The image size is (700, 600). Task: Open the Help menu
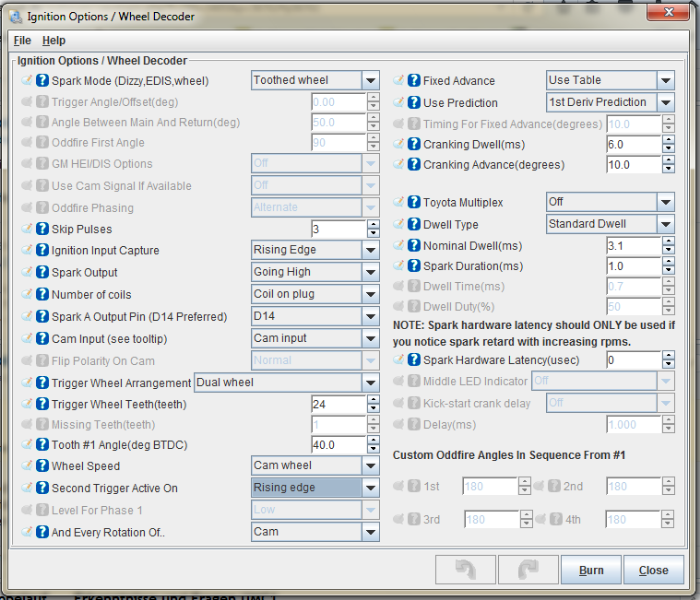[54, 41]
